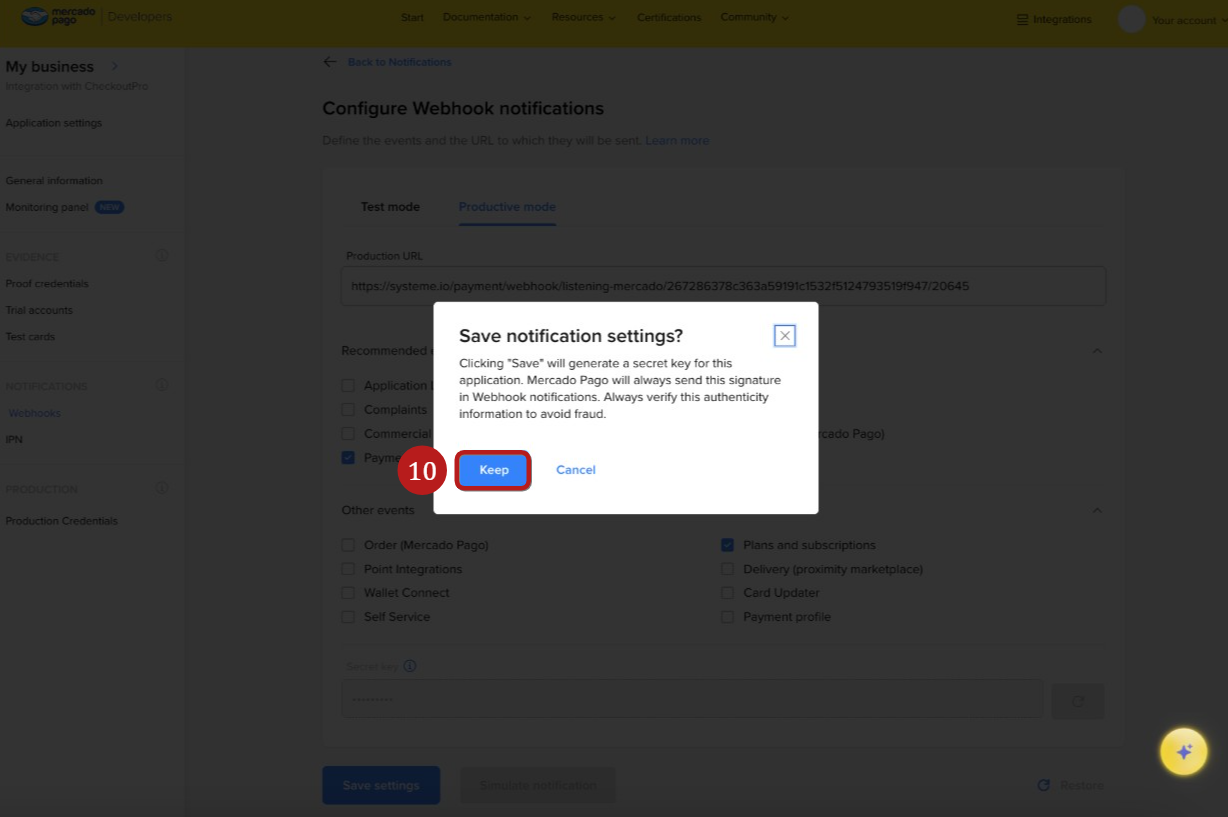This screenshot has height=817, width=1228.
Task: Collapse the Other events section
Action: coord(1097,510)
